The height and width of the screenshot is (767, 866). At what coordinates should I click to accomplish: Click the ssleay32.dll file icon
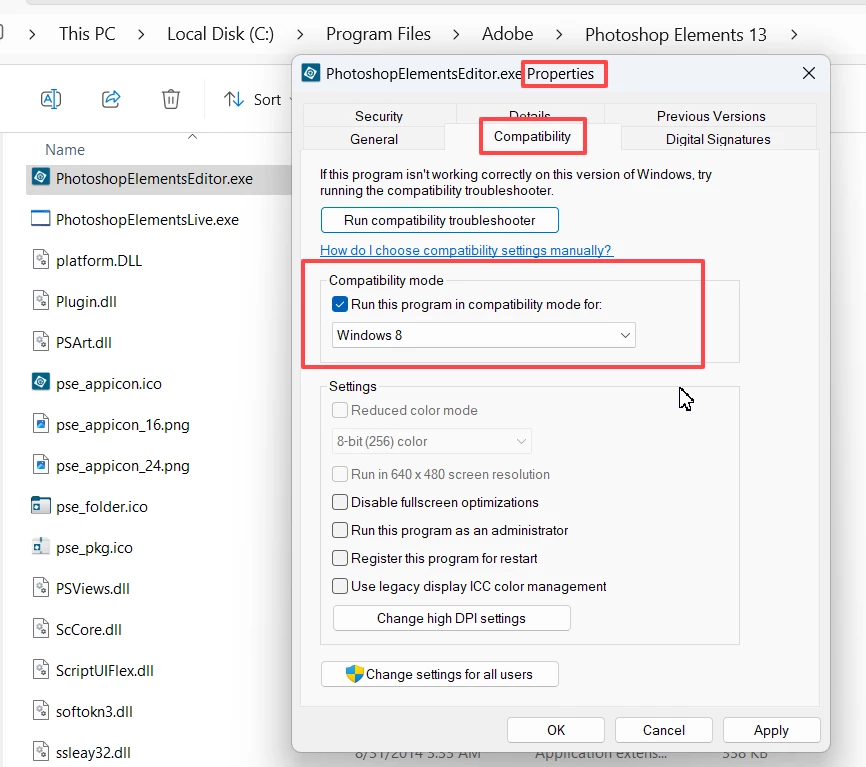pyautogui.click(x=41, y=752)
